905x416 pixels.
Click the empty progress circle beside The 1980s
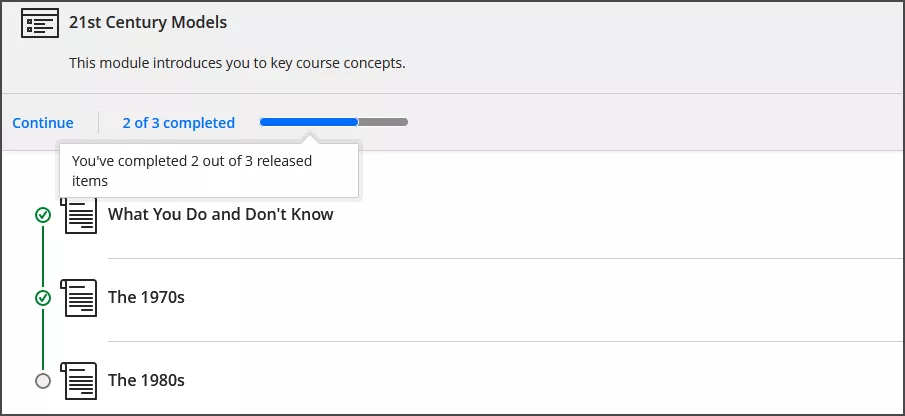point(42,381)
